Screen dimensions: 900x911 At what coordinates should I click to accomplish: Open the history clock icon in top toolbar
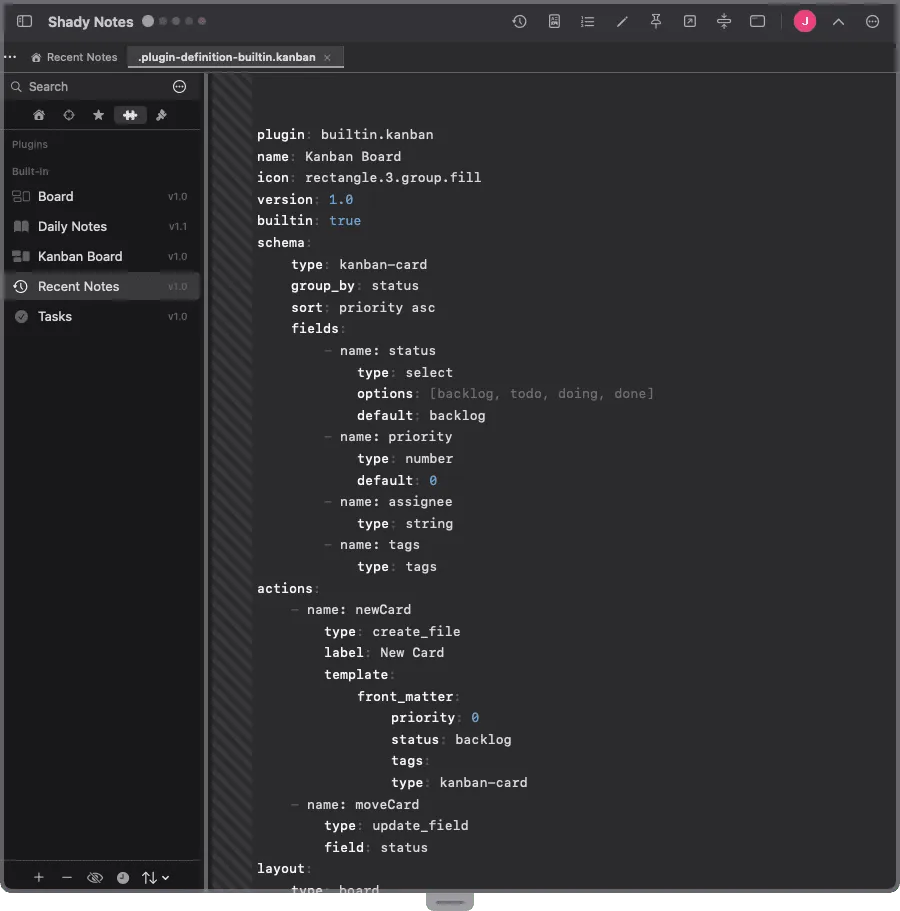(519, 21)
